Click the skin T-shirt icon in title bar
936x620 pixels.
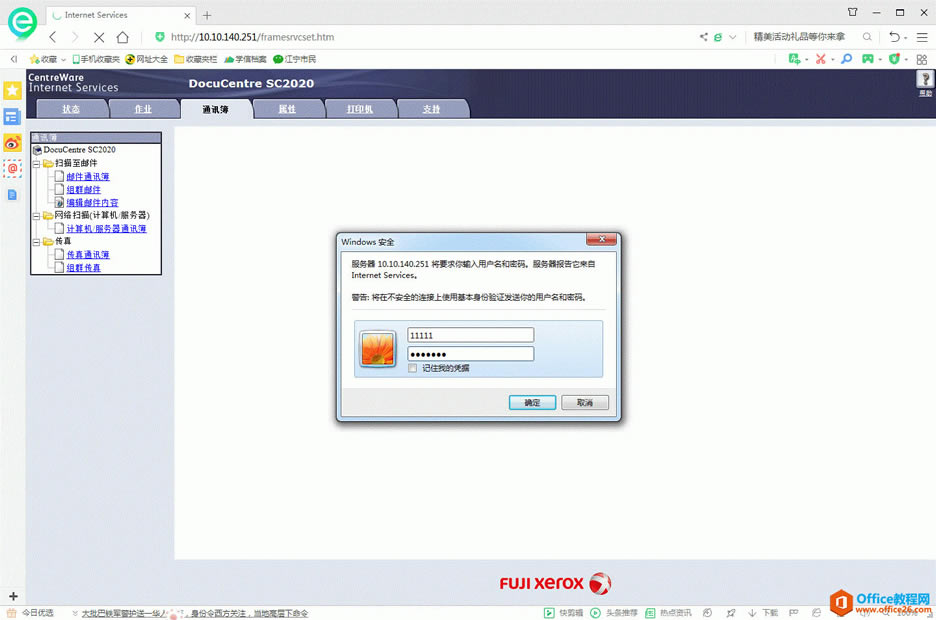[x=852, y=12]
